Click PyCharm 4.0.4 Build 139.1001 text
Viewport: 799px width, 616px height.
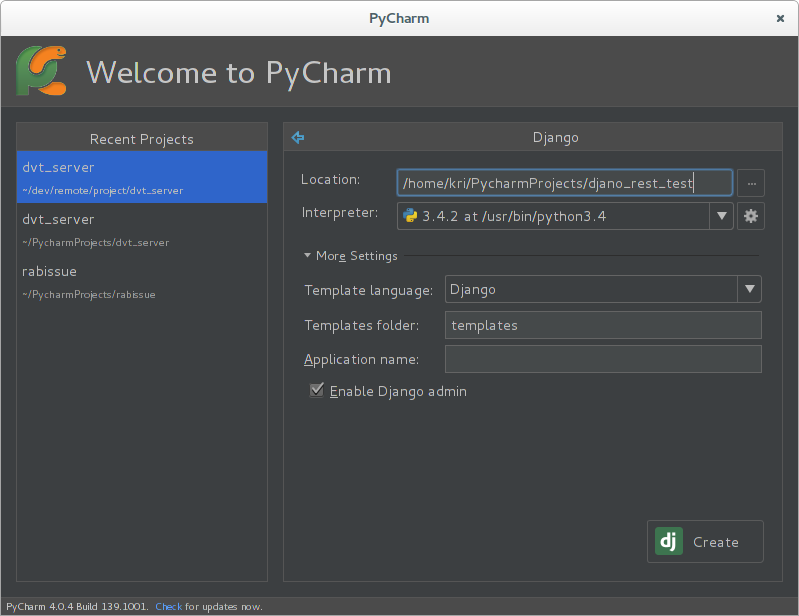pyautogui.click(x=77, y=606)
